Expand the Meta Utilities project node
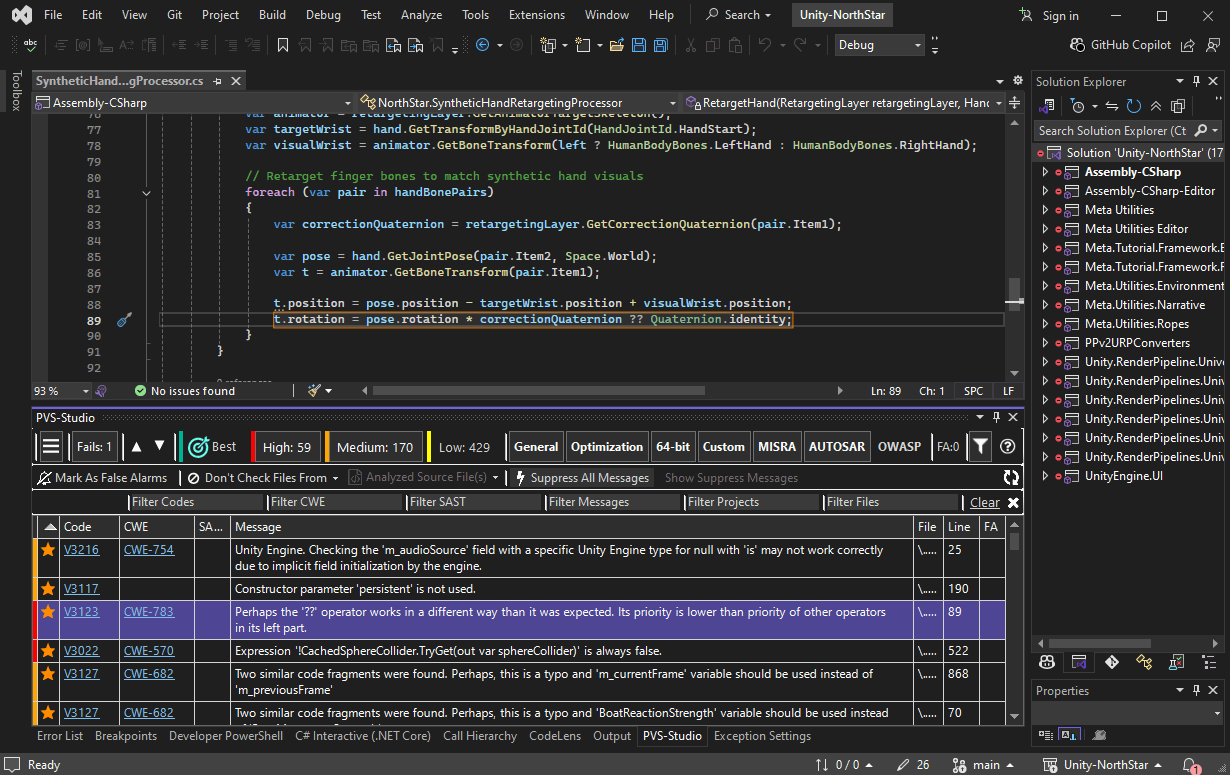The width and height of the screenshot is (1230, 775). pyautogui.click(x=1045, y=210)
